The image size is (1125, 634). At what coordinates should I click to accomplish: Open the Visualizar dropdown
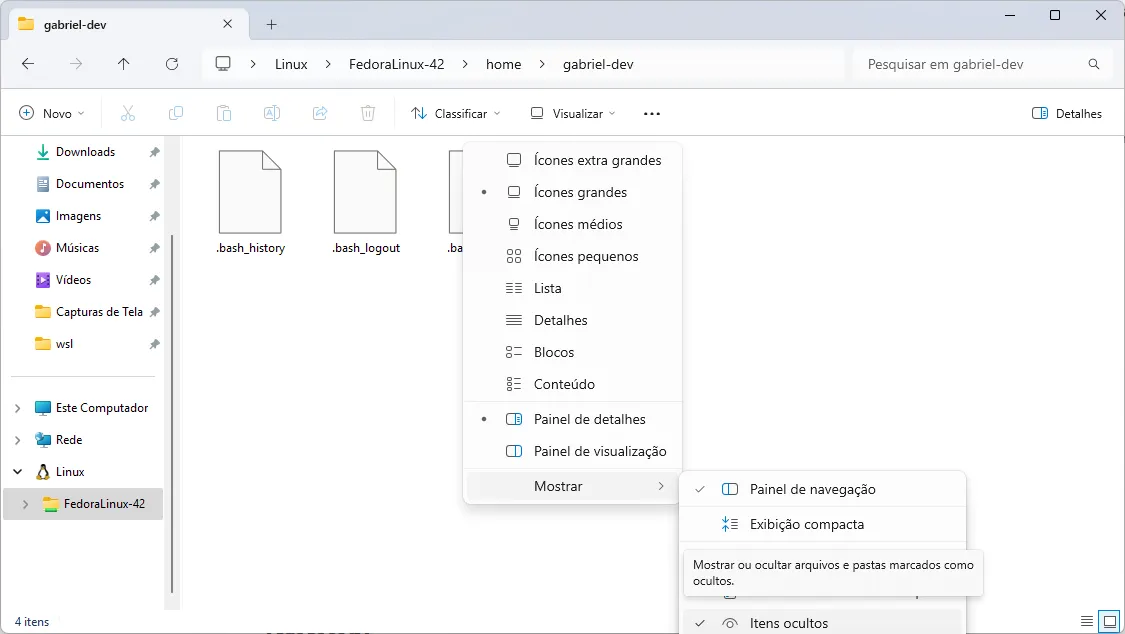coord(573,113)
